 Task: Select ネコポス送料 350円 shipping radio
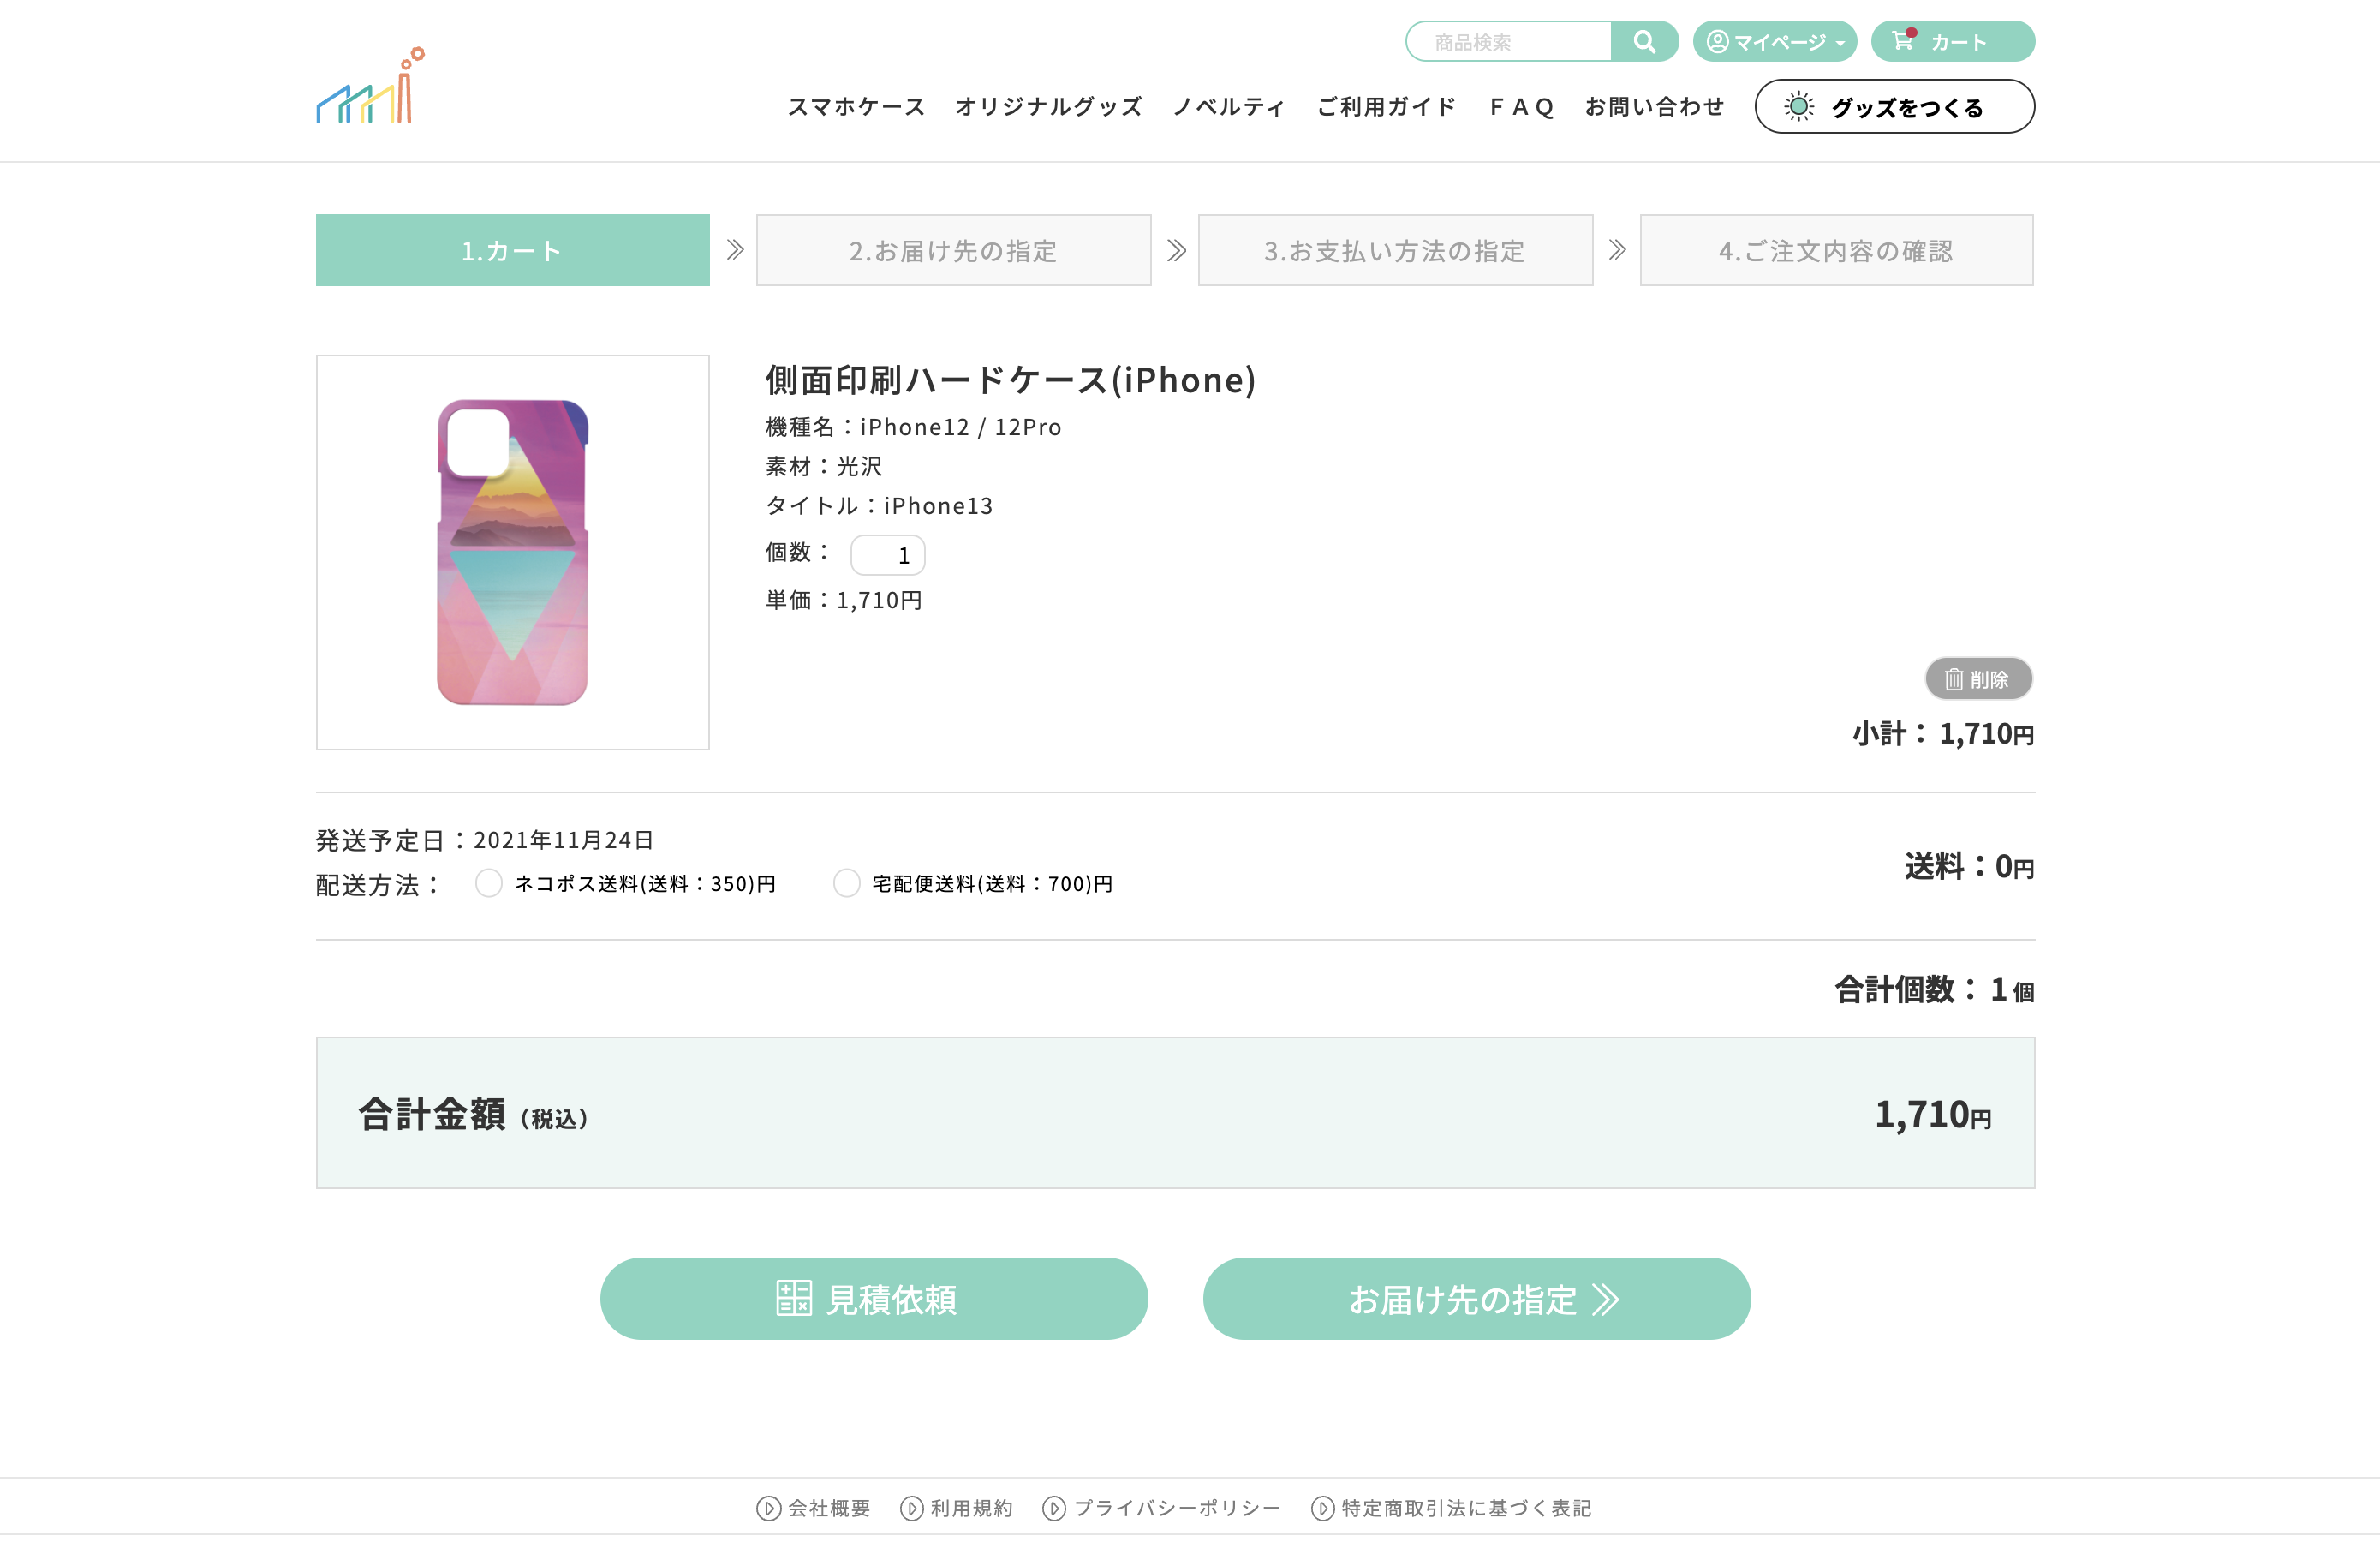coord(489,883)
